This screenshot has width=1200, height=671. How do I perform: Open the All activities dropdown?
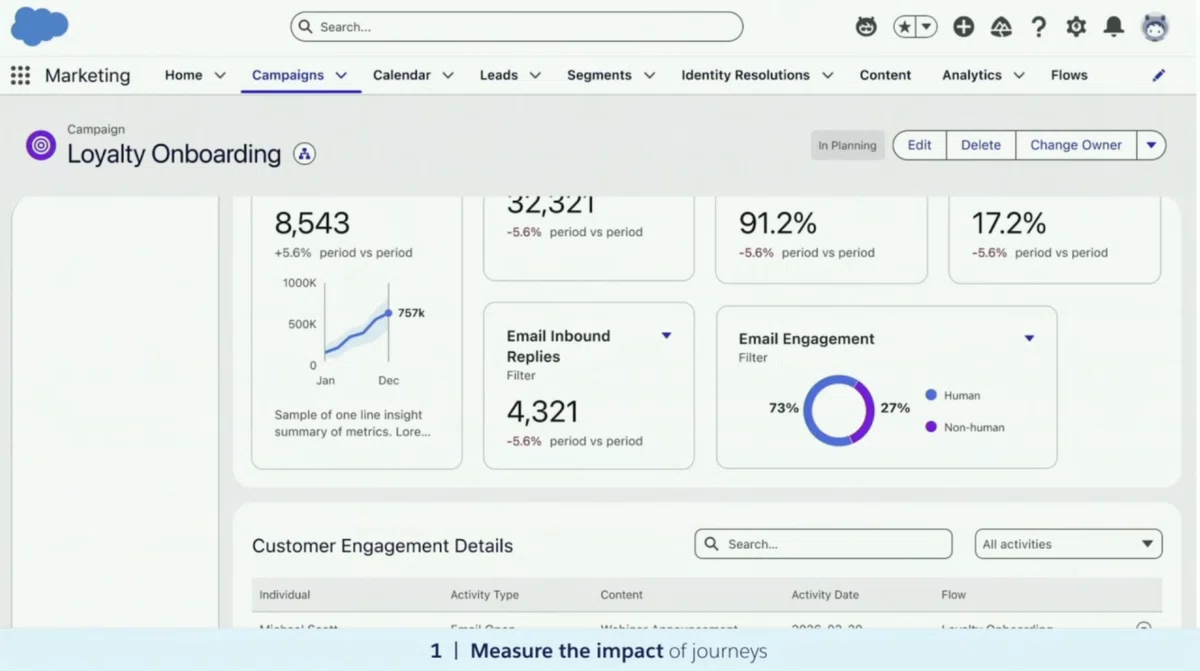click(1068, 544)
